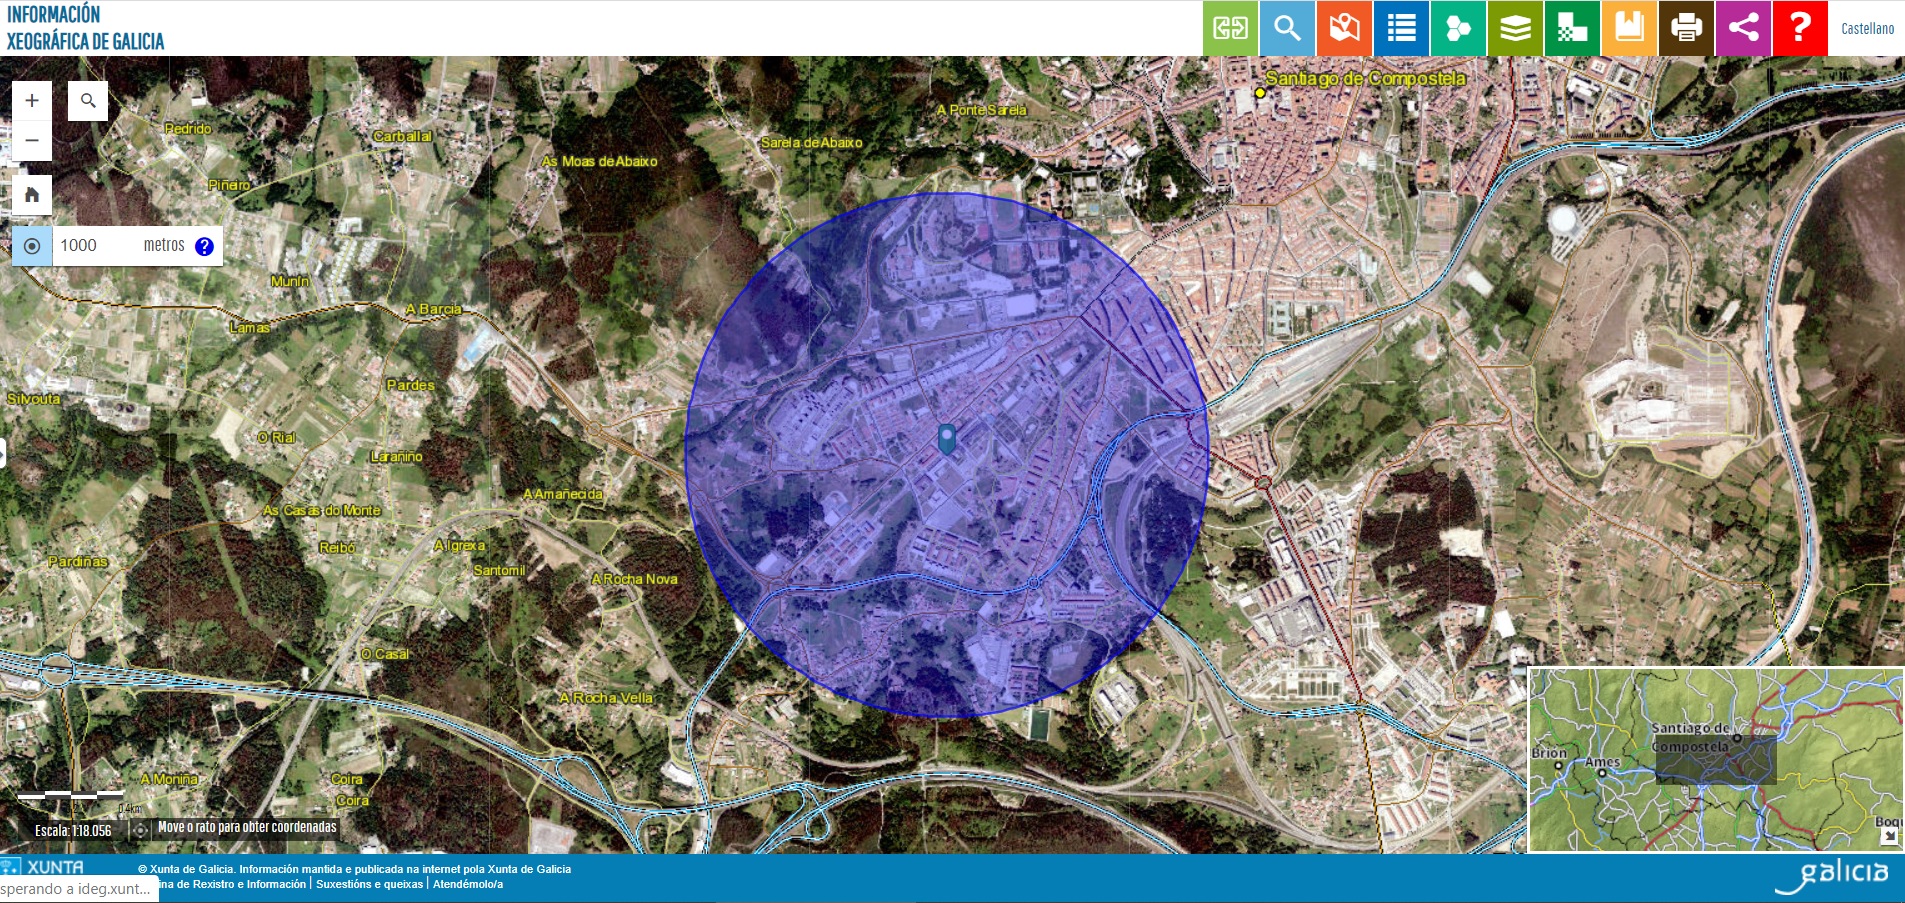Open the orange map location marker tool

[x=1344, y=28]
